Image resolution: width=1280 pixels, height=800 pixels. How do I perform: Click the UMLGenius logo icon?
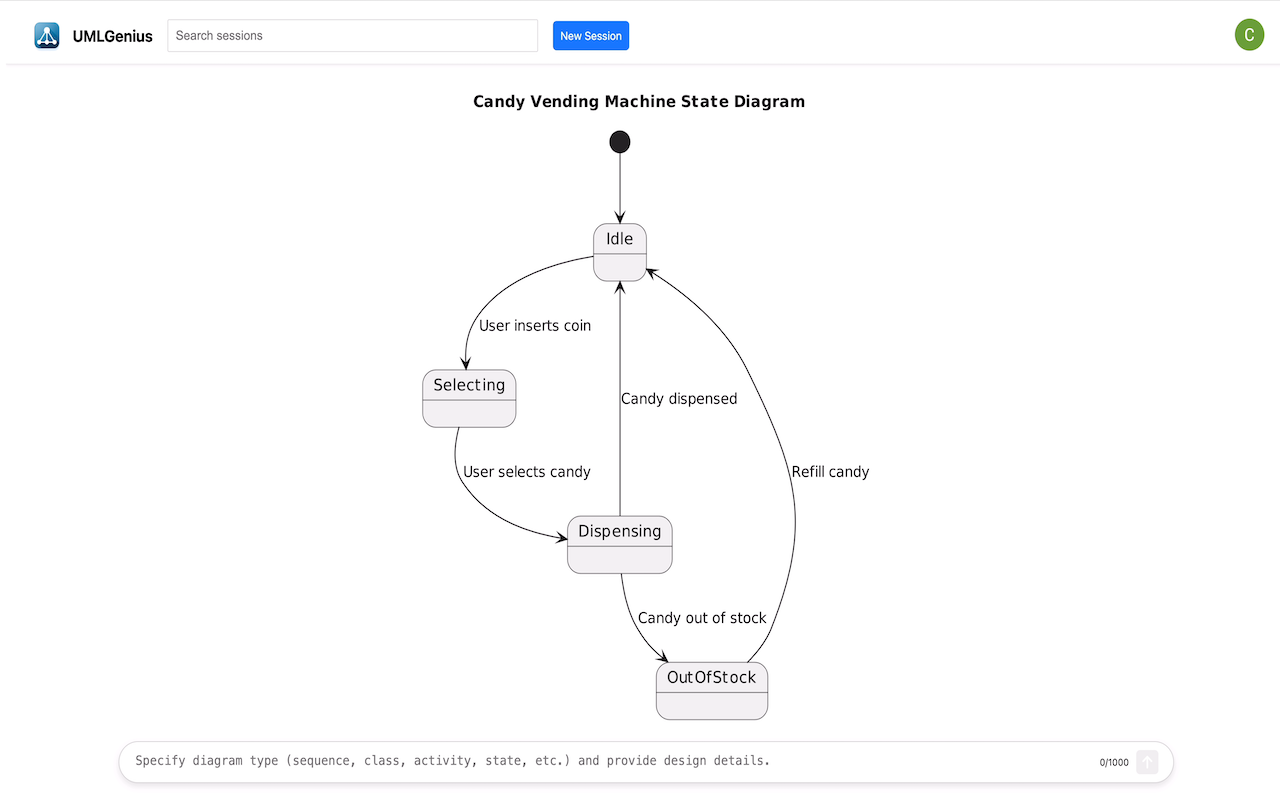47,36
